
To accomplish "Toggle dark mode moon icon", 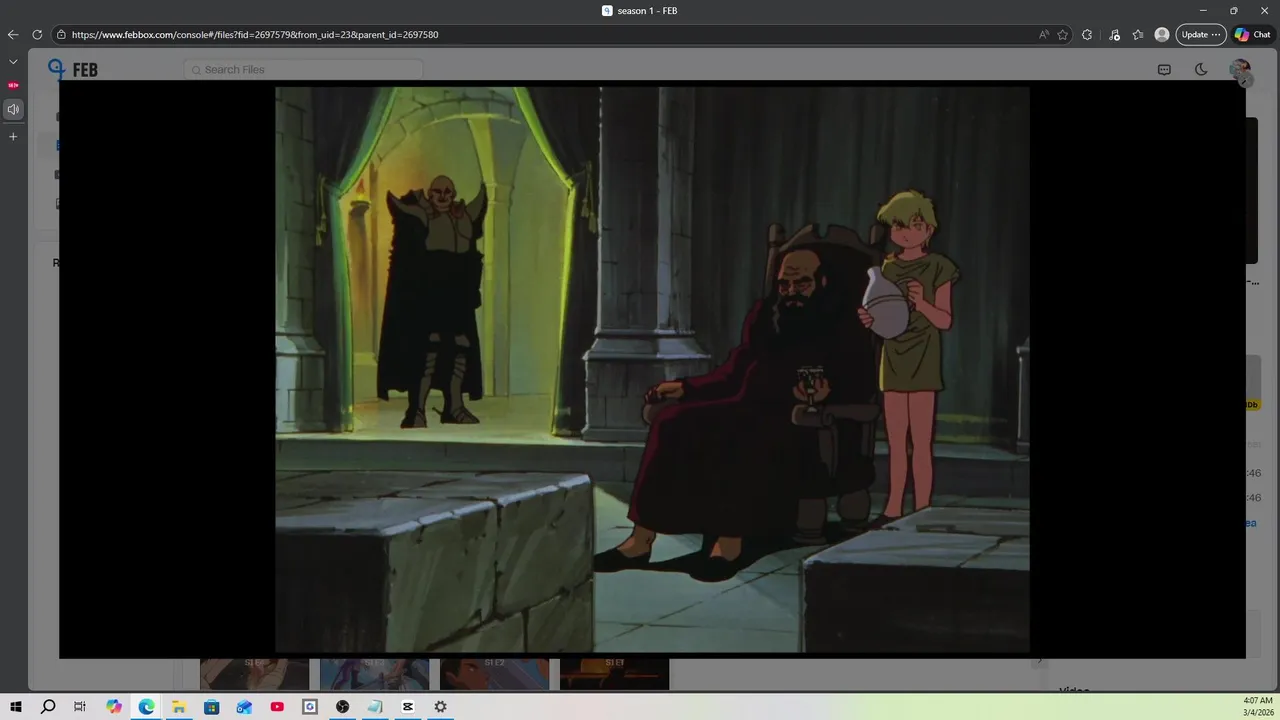I will [x=1201, y=69].
